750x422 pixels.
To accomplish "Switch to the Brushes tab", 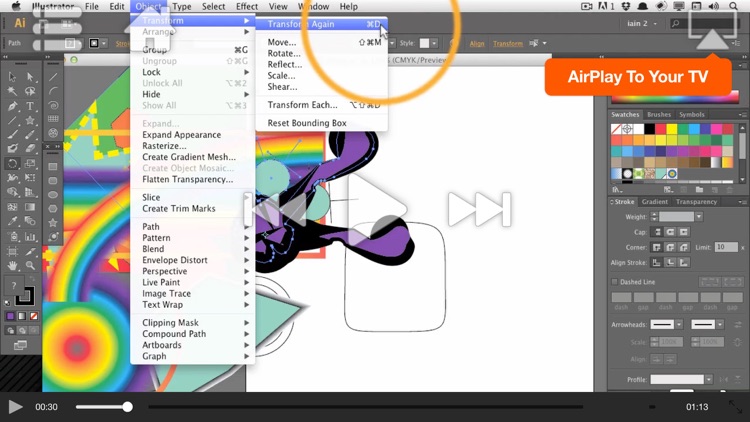I will click(x=659, y=114).
